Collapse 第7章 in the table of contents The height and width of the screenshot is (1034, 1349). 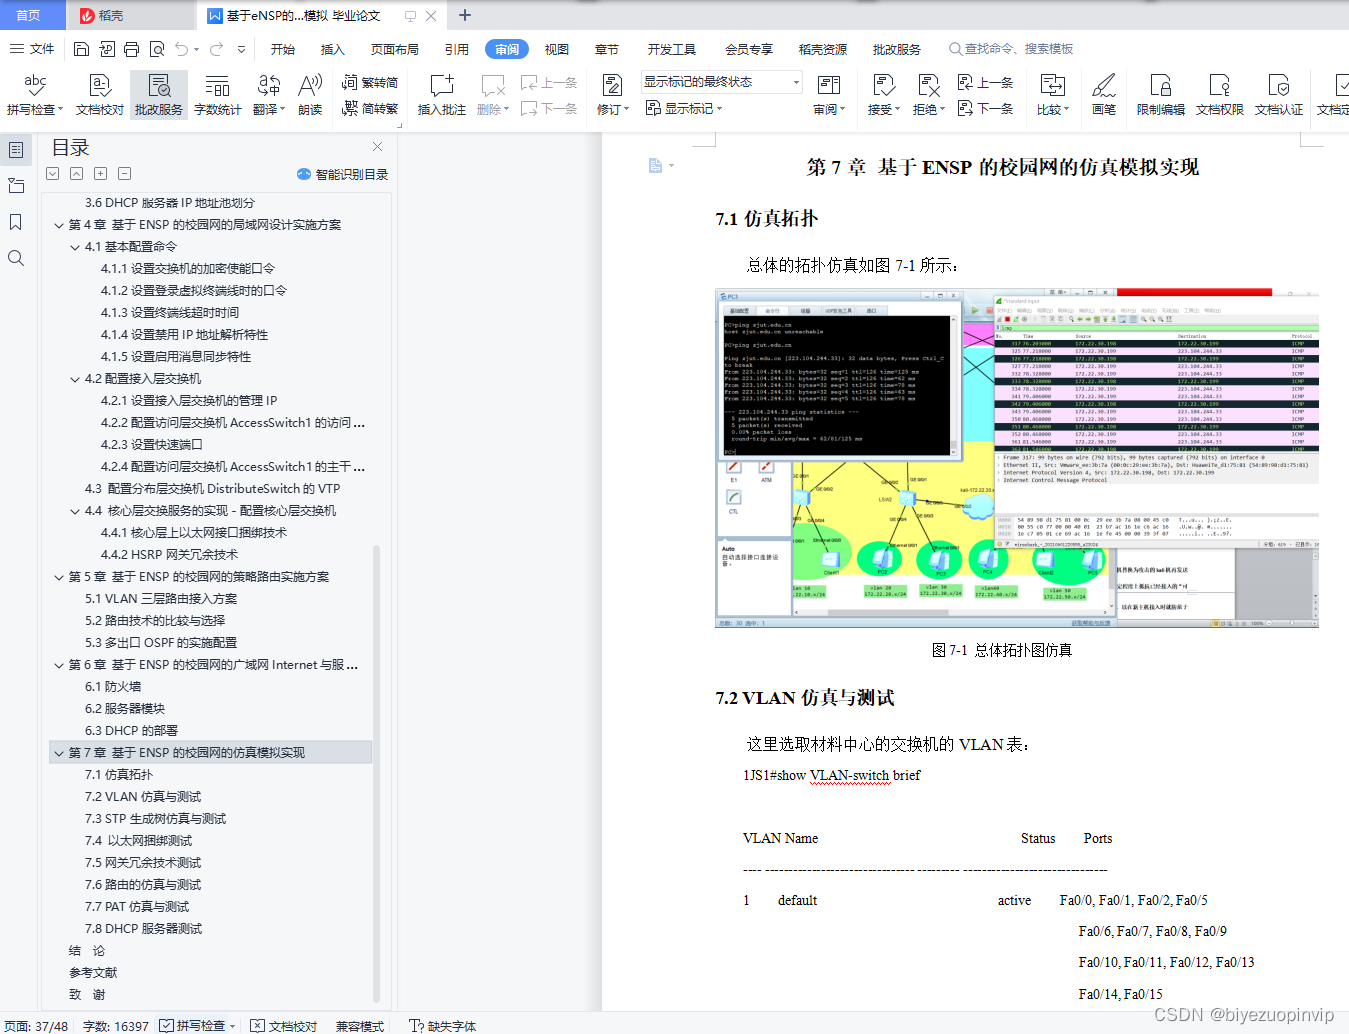[58, 751]
